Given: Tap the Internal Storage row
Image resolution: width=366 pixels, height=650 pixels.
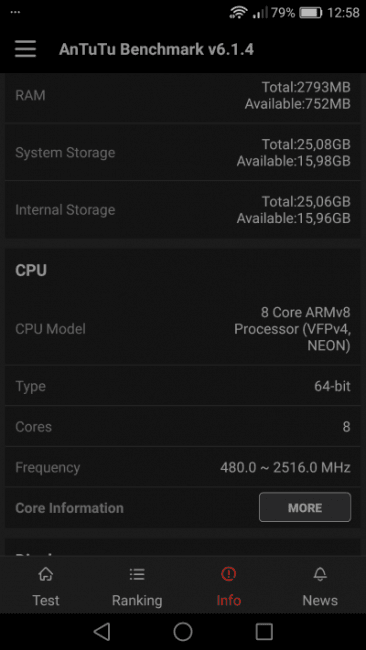Looking at the screenshot, I should pyautogui.click(x=183, y=209).
